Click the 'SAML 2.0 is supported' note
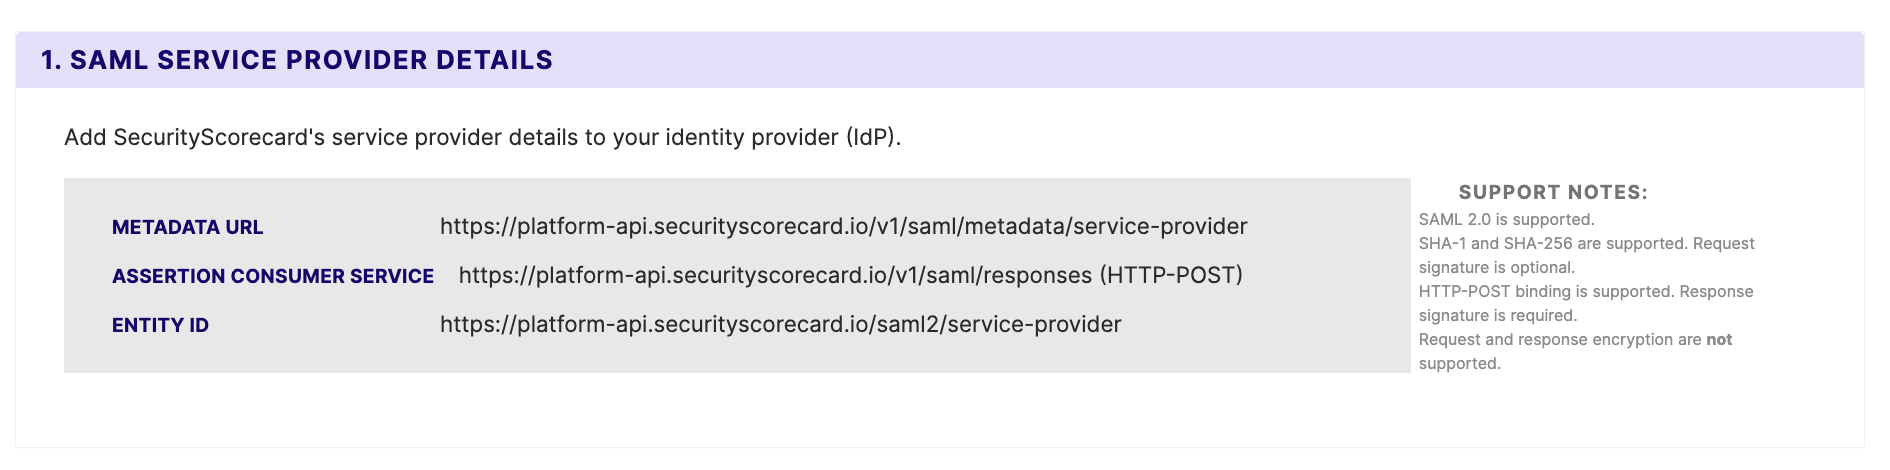Screen dimensions: 1890x470 (x=1507, y=219)
